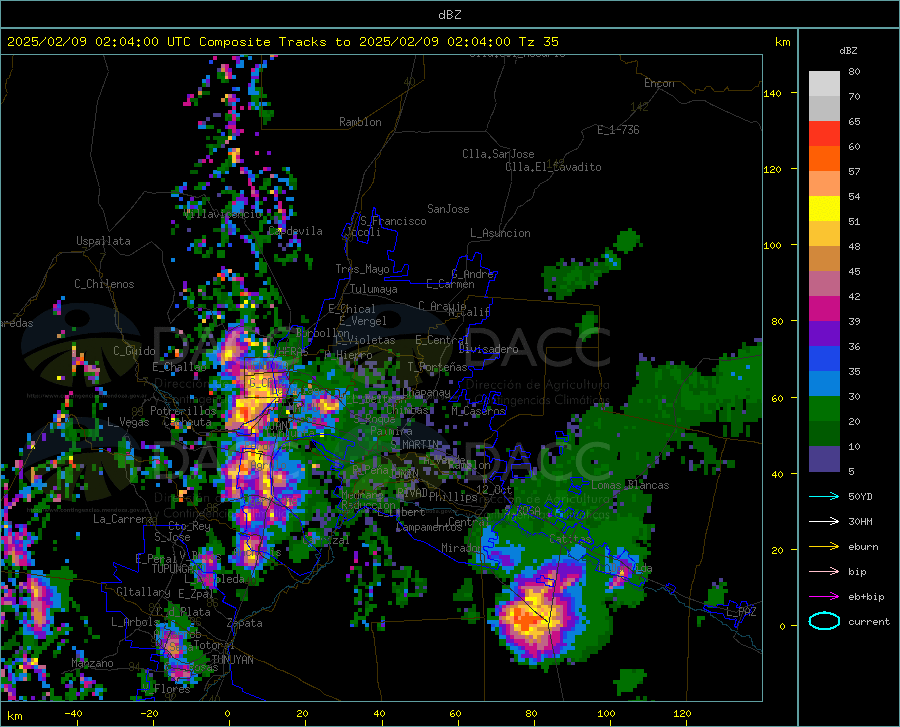This screenshot has height=727, width=900.
Task: Click the magenta eb+bip arrow in legend
Action: pyautogui.click(x=824, y=597)
